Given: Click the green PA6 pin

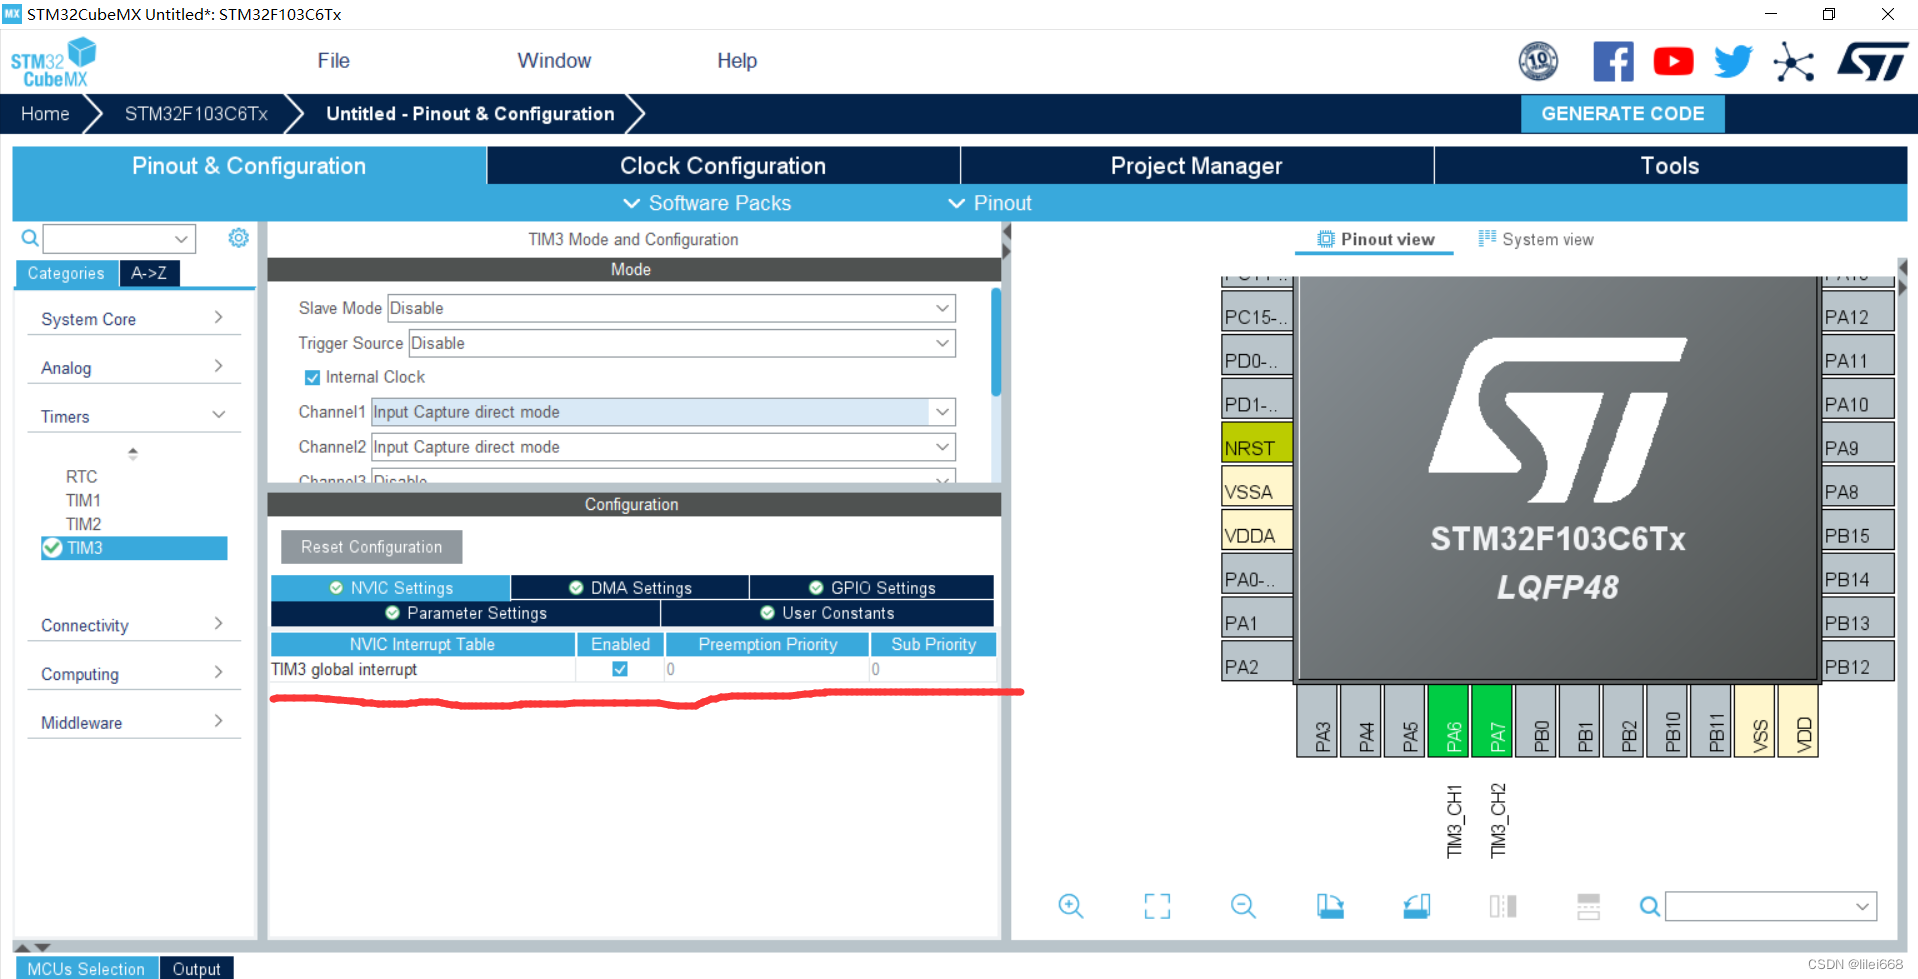Looking at the screenshot, I should pyautogui.click(x=1449, y=721).
